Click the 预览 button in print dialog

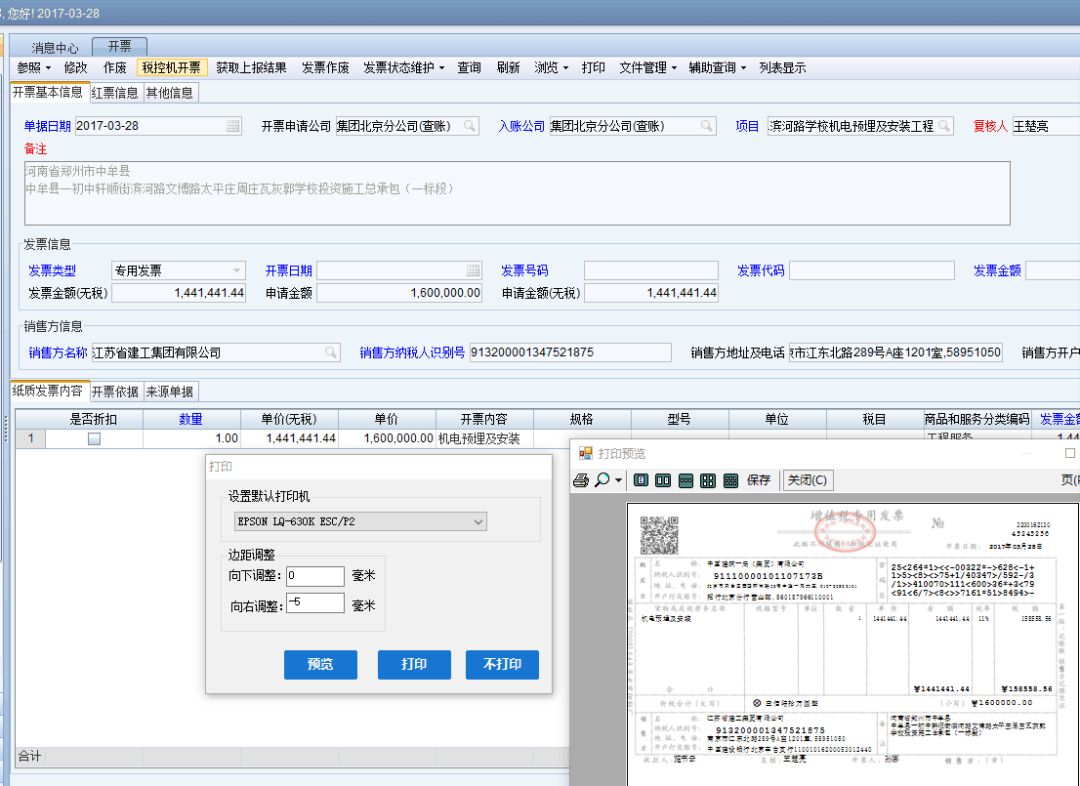coord(320,664)
